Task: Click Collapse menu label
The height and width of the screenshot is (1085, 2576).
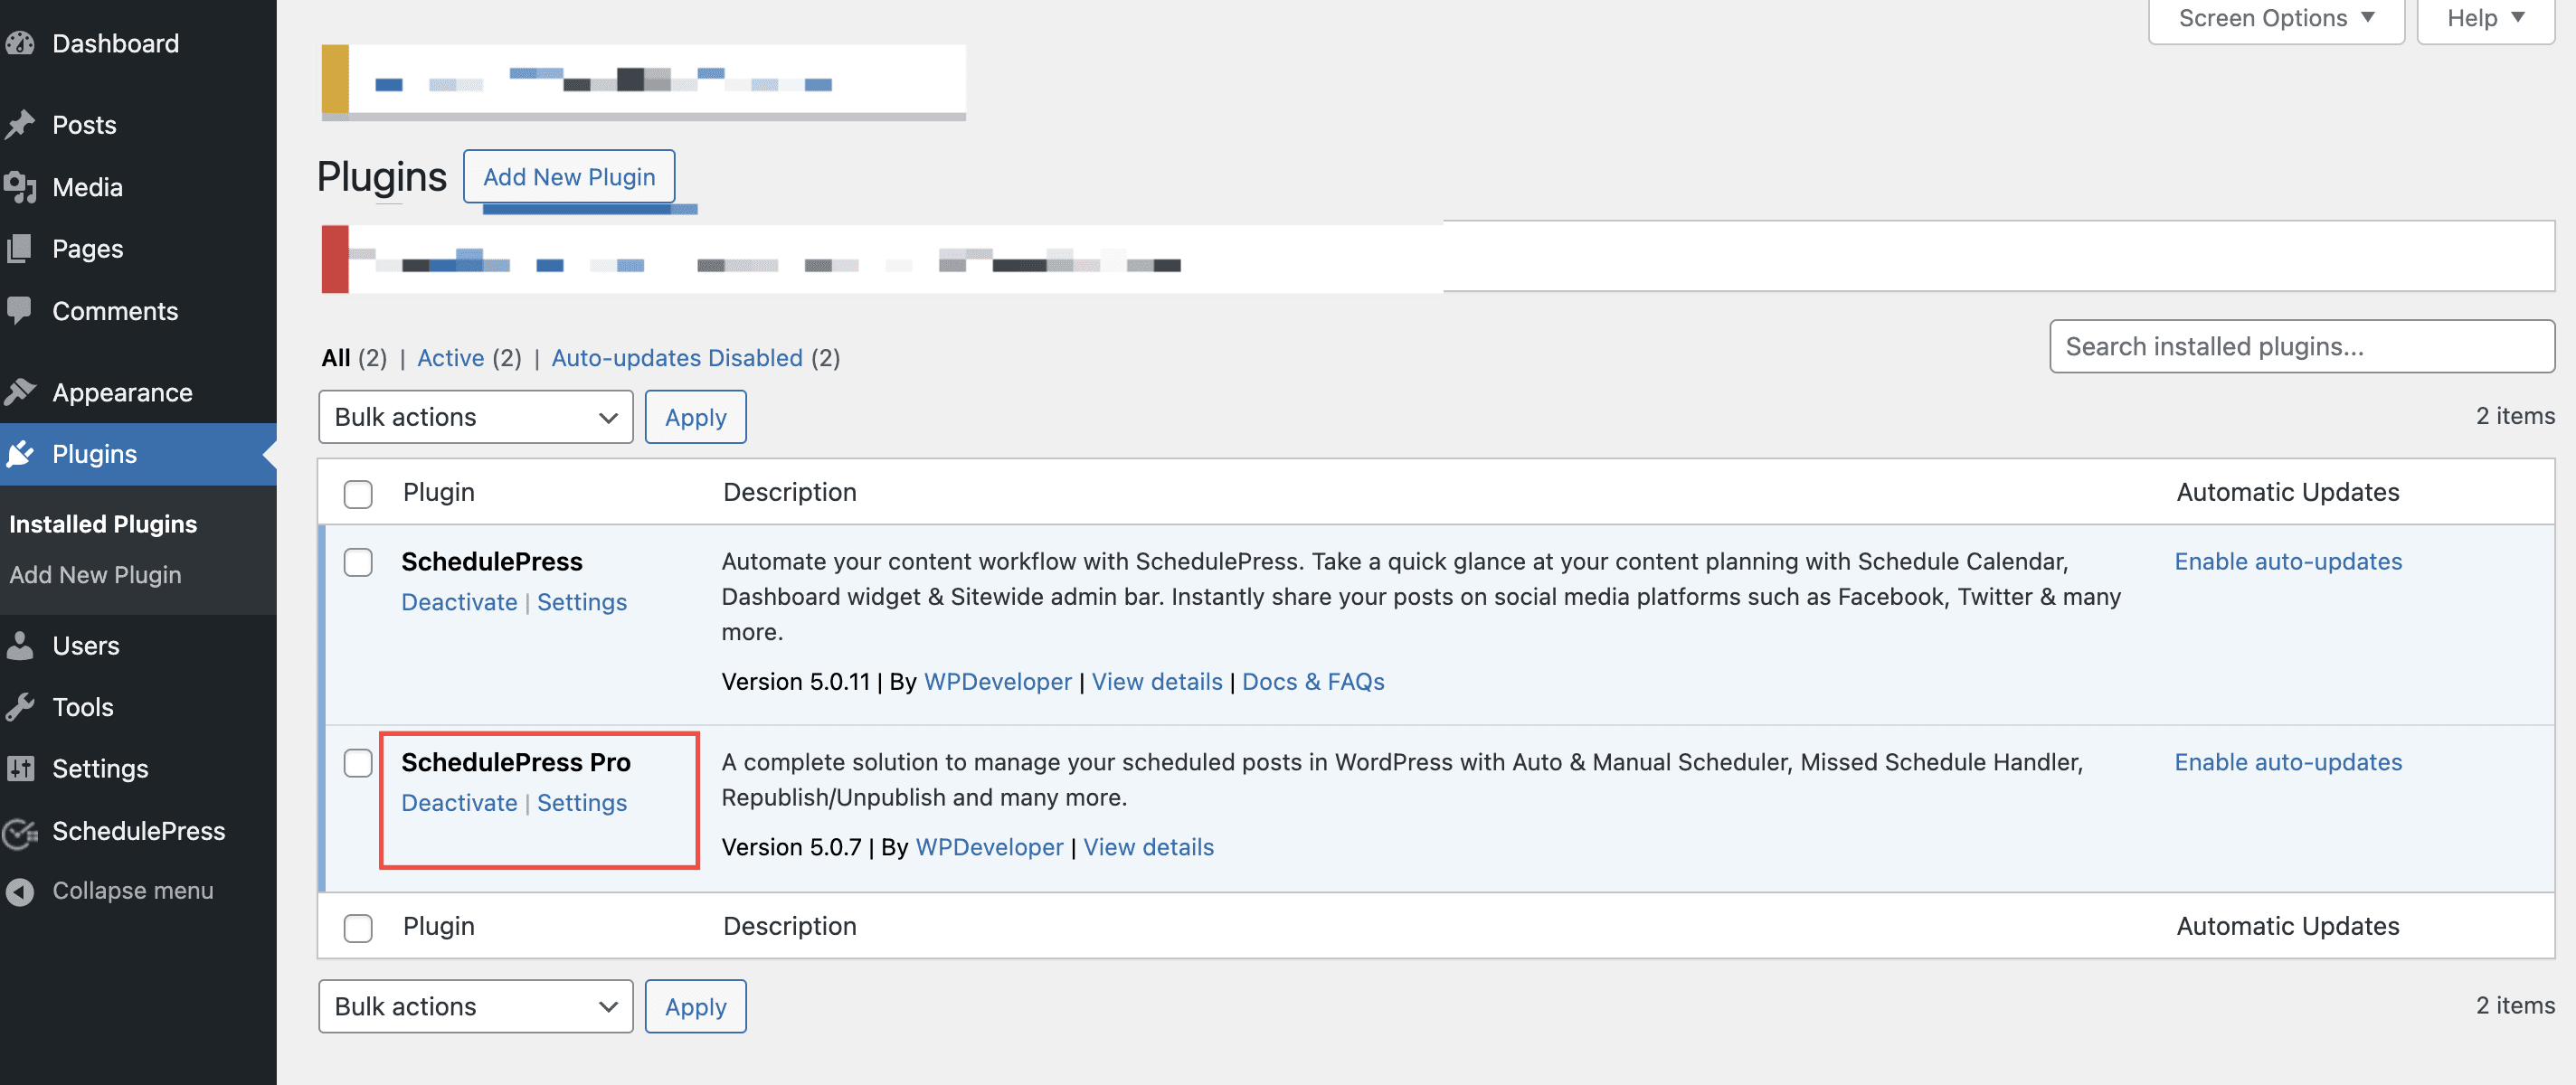Action: (x=133, y=891)
